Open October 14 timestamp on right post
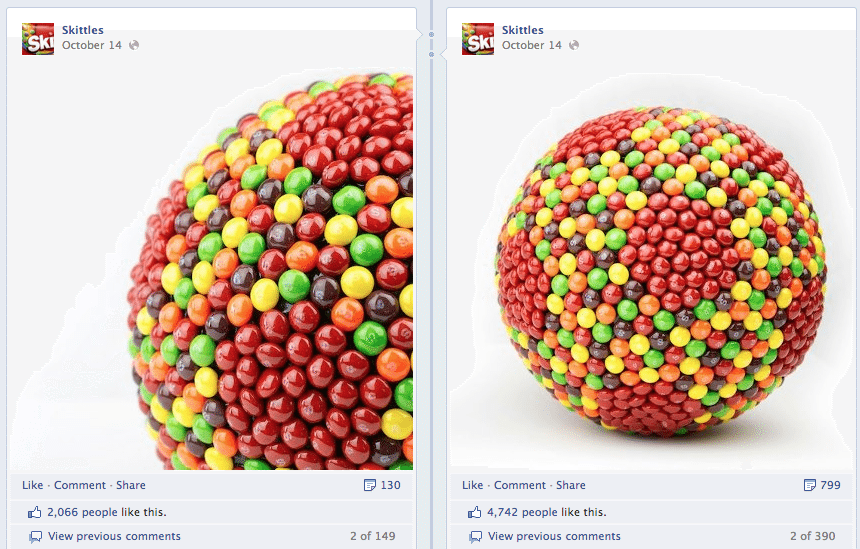860x549 pixels. 531,45
